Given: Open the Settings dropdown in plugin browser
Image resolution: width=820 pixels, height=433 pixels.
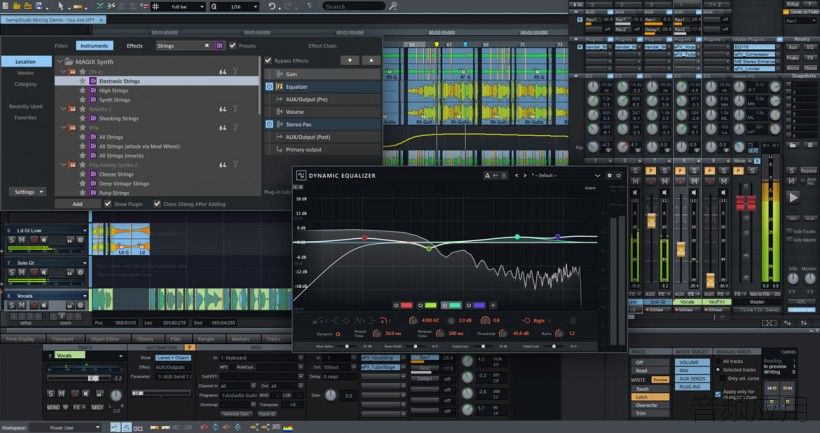Looking at the screenshot, I should [27, 192].
